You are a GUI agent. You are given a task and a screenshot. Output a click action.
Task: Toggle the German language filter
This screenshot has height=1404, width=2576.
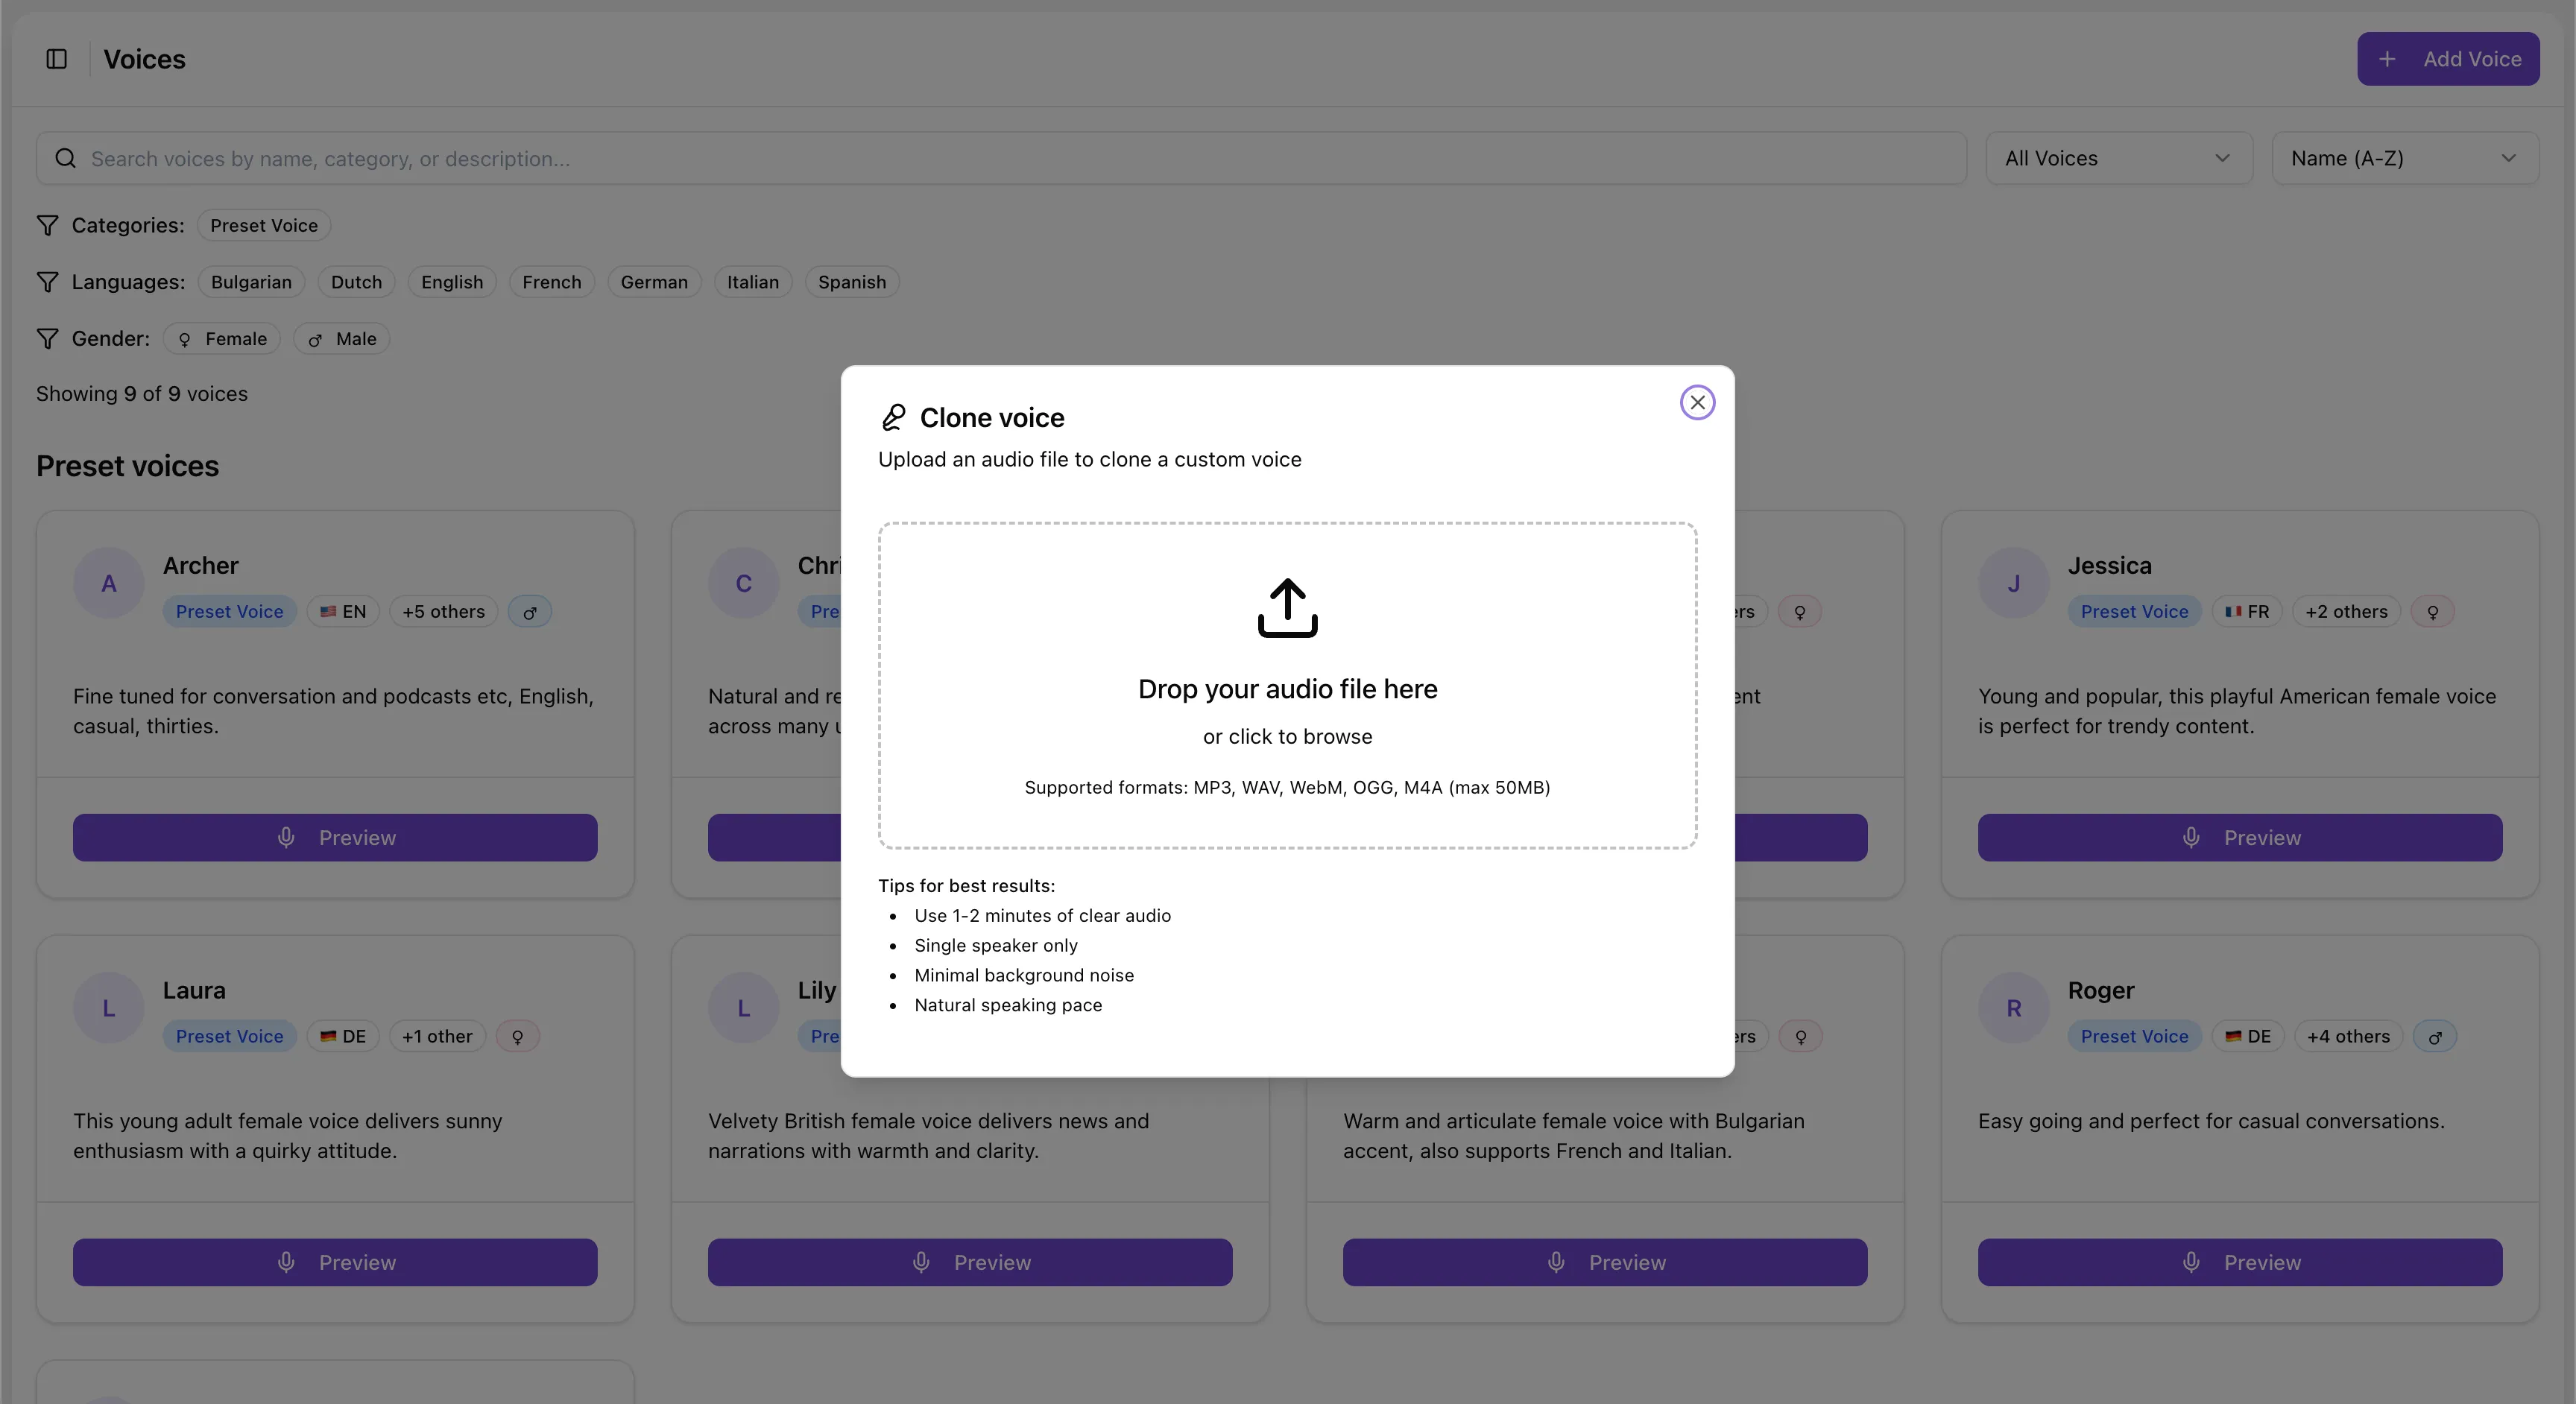click(x=654, y=283)
